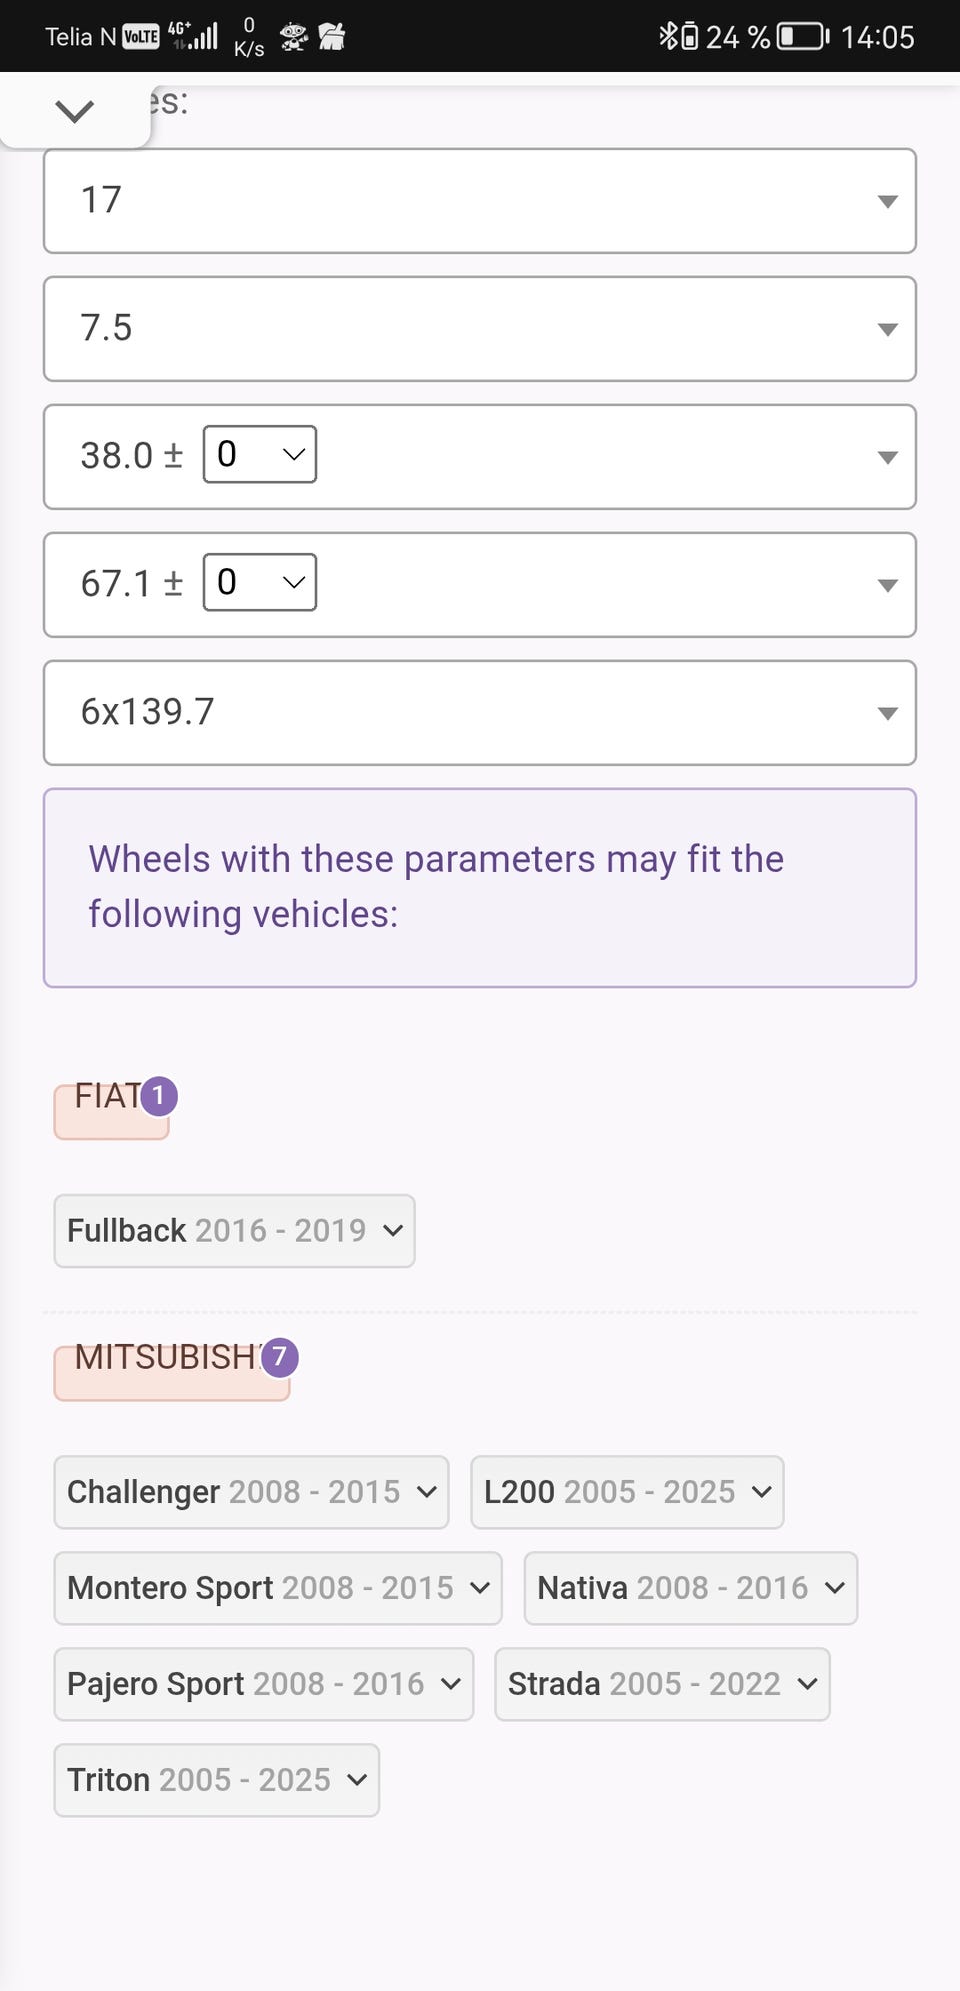Expand L200 2005 - 2025 model
This screenshot has height=1991, width=960.
point(627,1492)
